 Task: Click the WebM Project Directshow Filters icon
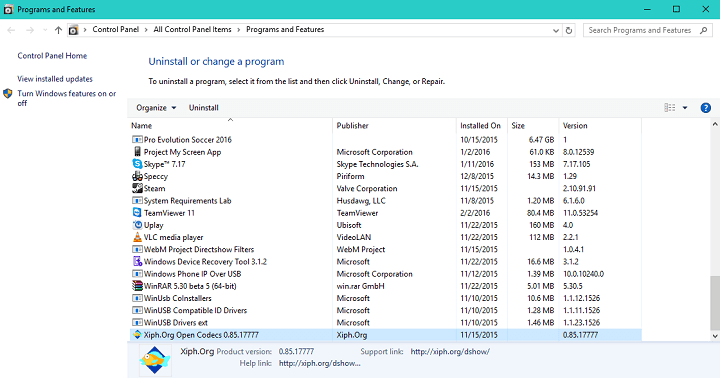point(137,249)
